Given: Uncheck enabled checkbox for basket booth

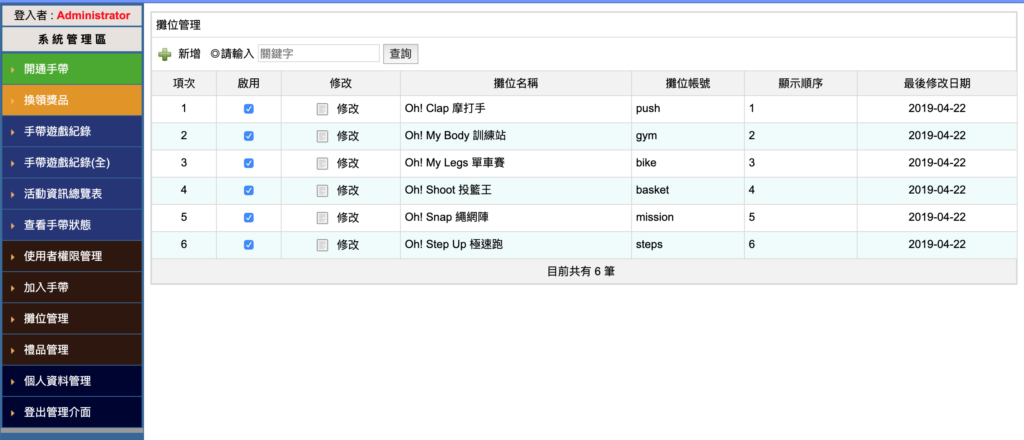Looking at the screenshot, I should pyautogui.click(x=249, y=191).
